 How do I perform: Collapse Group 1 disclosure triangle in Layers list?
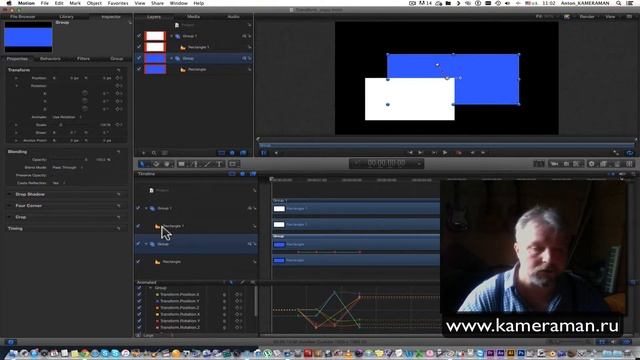click(x=172, y=36)
